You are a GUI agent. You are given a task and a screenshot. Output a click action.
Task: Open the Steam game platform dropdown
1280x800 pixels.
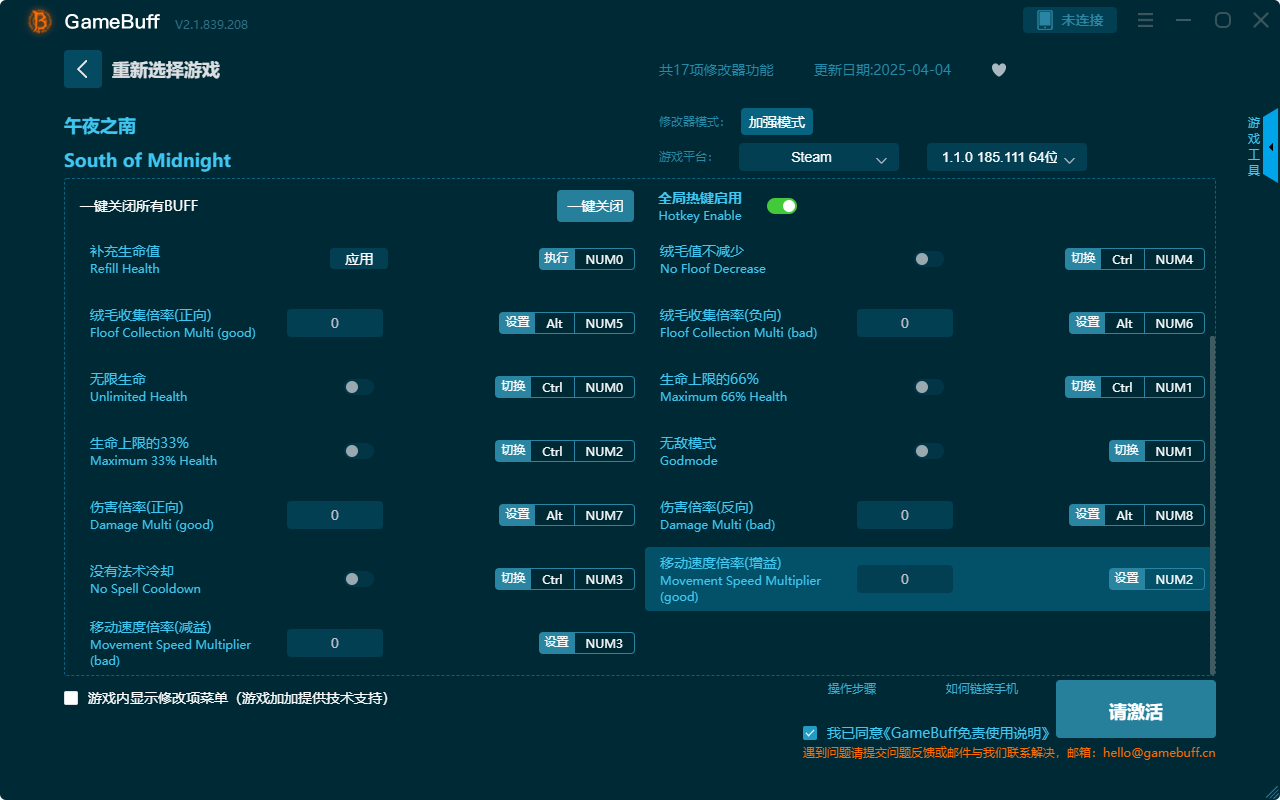click(818, 157)
